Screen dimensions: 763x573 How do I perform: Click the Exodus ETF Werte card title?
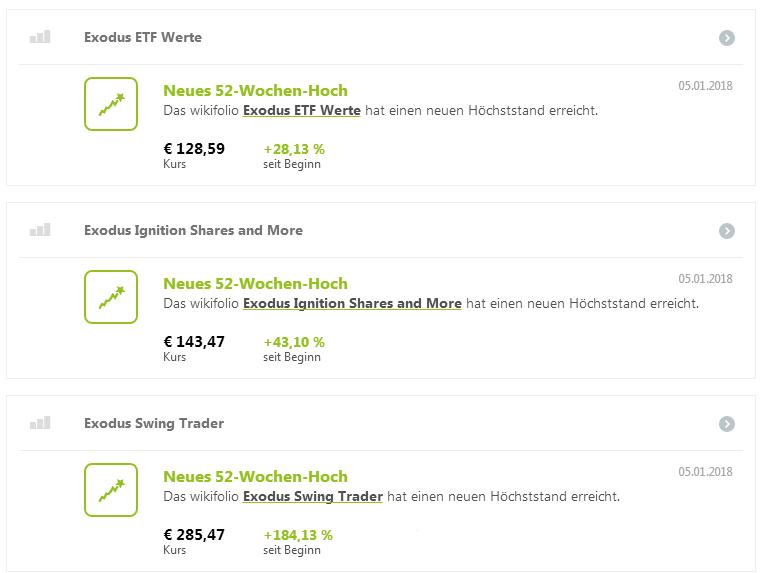coord(143,37)
